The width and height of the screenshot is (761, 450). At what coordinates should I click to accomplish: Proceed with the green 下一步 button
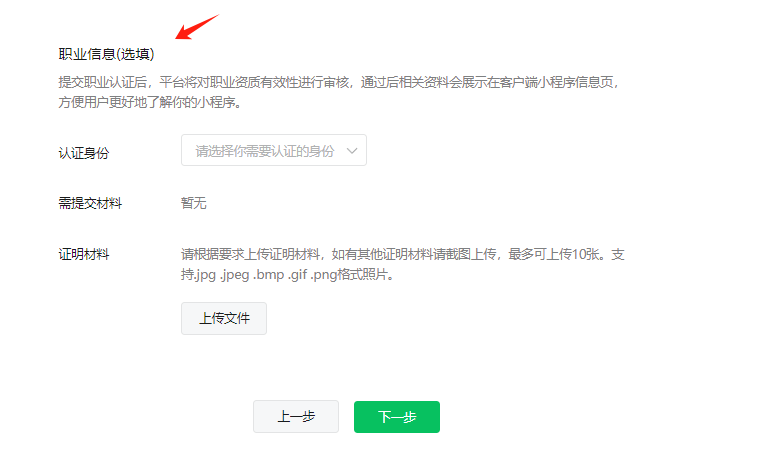[x=397, y=417]
